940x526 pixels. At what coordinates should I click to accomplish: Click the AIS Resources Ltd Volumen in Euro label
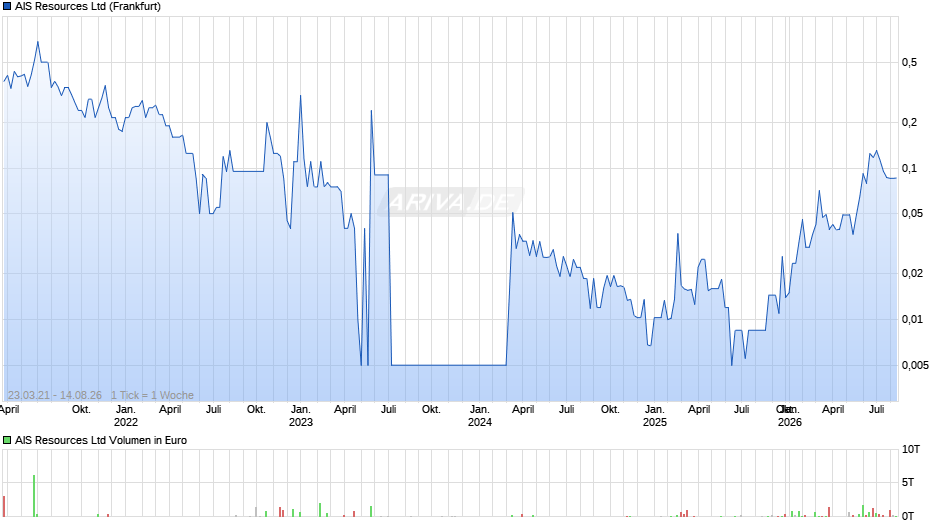[x=101, y=440]
